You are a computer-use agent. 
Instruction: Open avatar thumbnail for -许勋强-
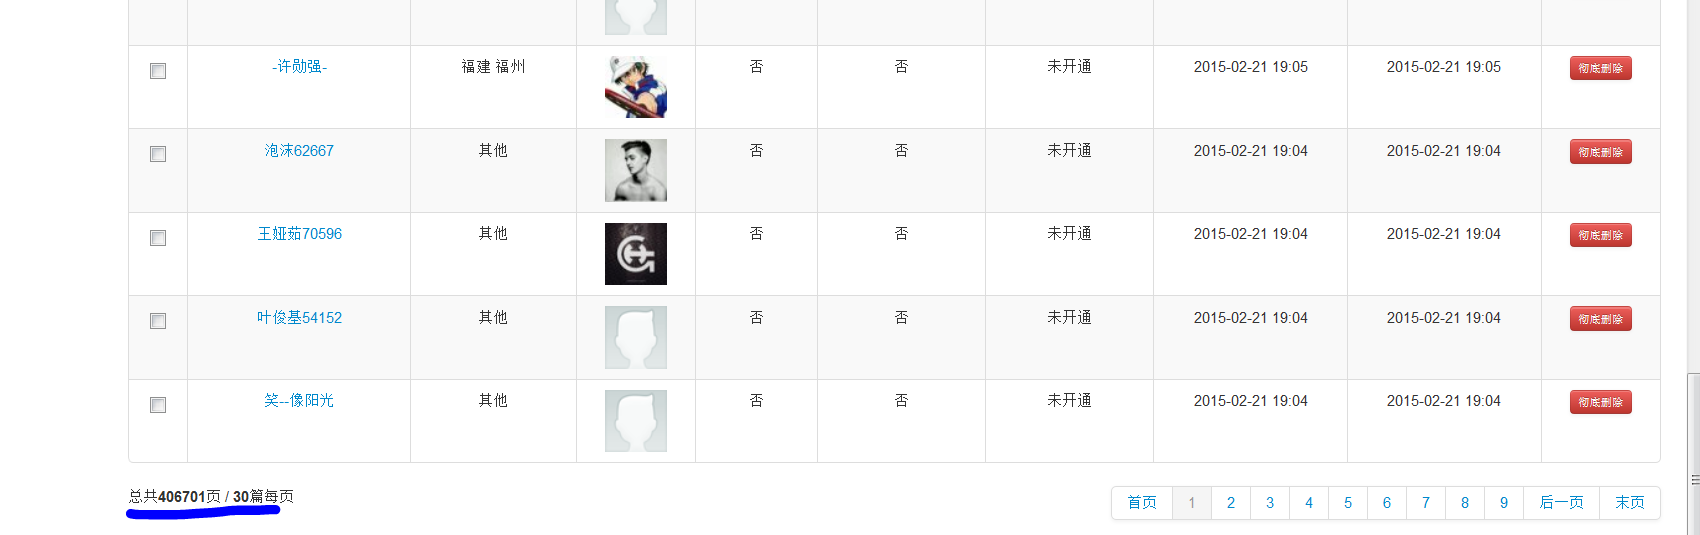tap(636, 87)
